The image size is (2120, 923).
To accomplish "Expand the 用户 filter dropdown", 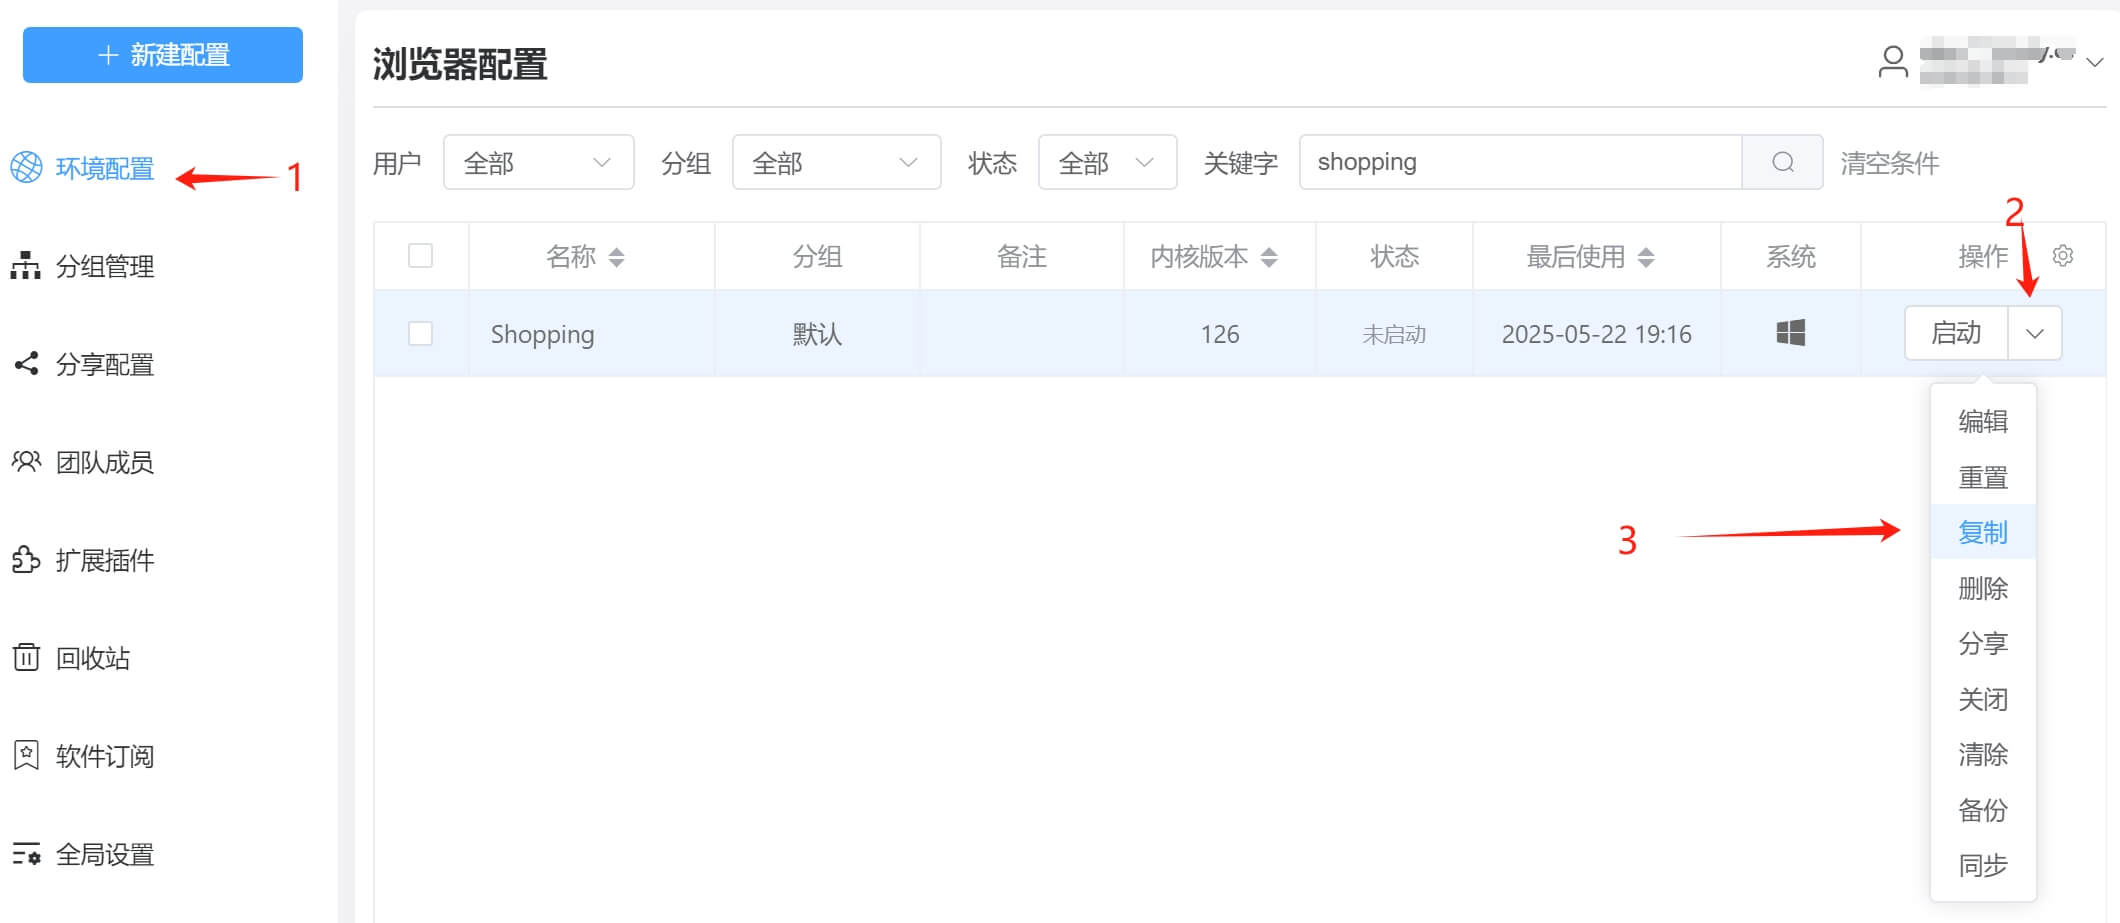I will 538,162.
